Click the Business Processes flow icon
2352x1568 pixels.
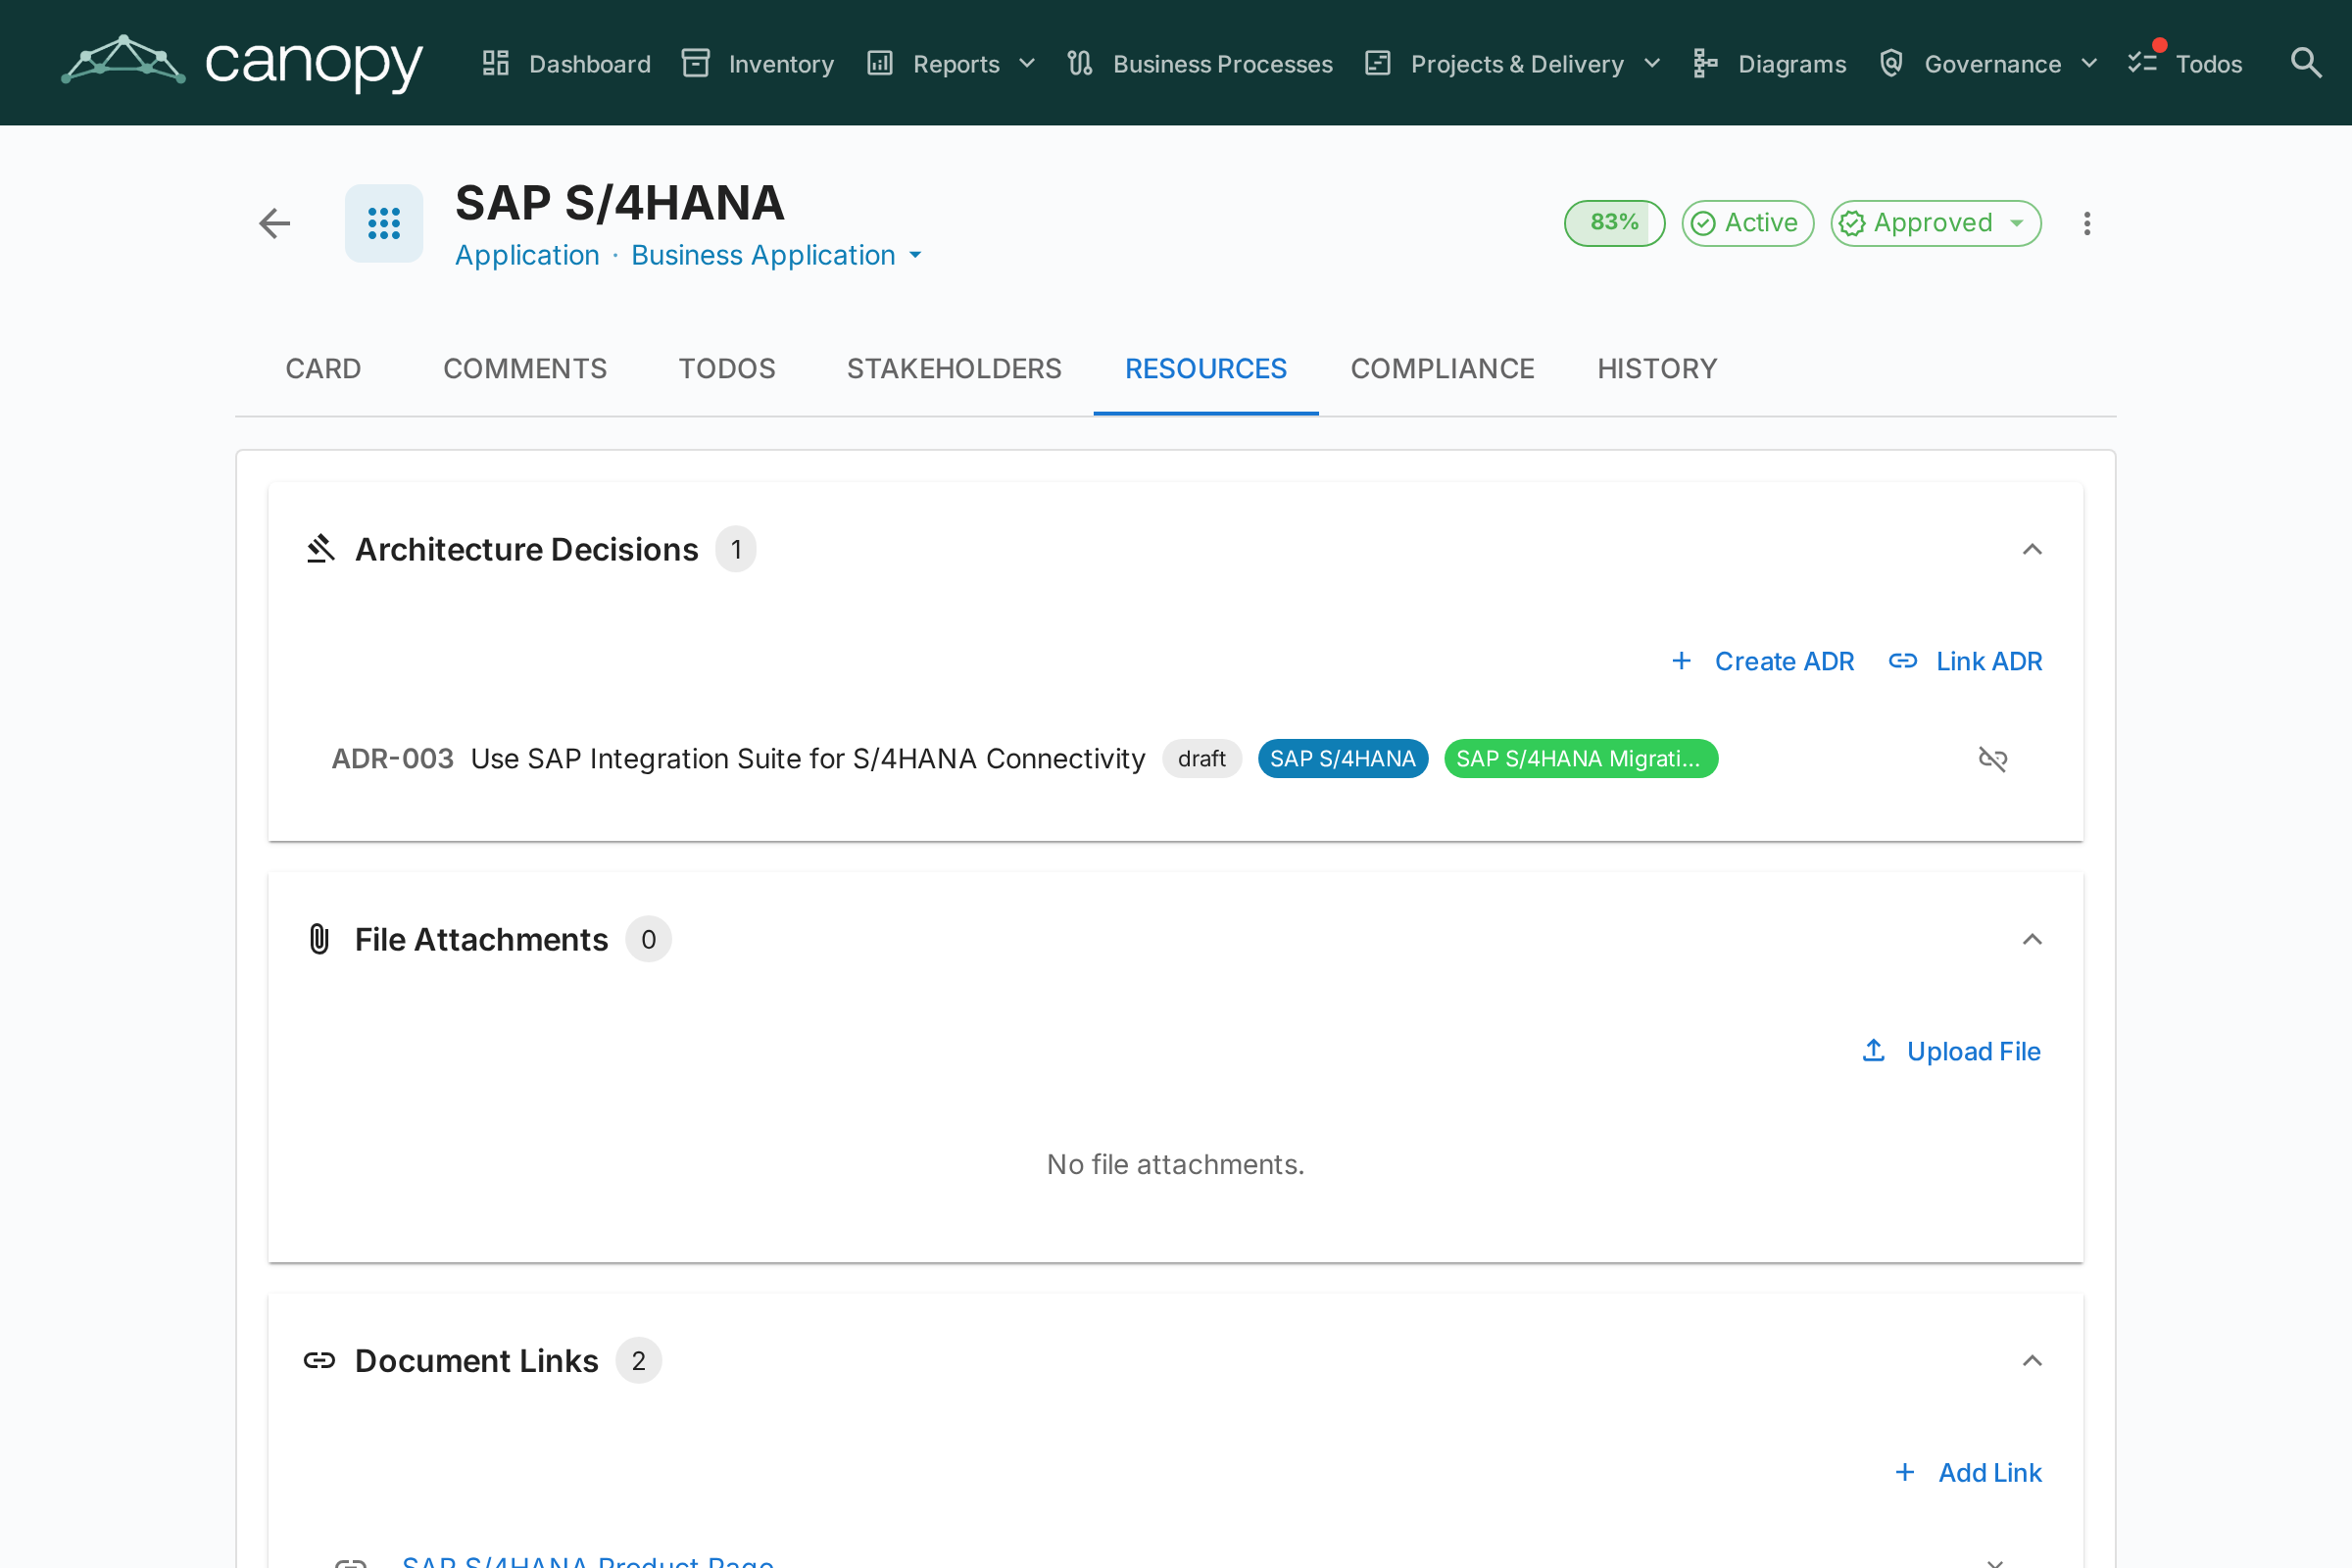pos(1080,63)
